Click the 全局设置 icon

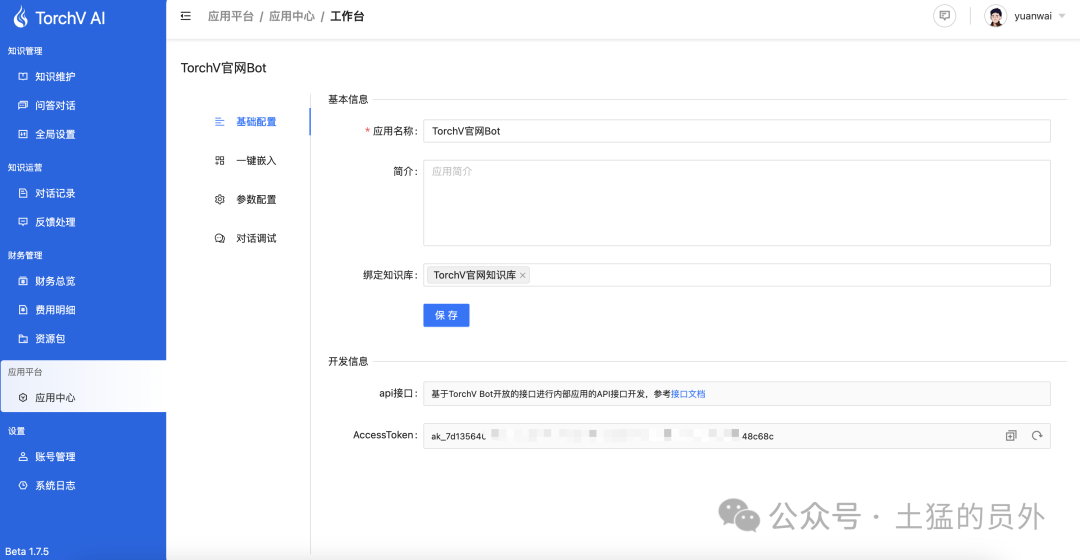click(23, 134)
